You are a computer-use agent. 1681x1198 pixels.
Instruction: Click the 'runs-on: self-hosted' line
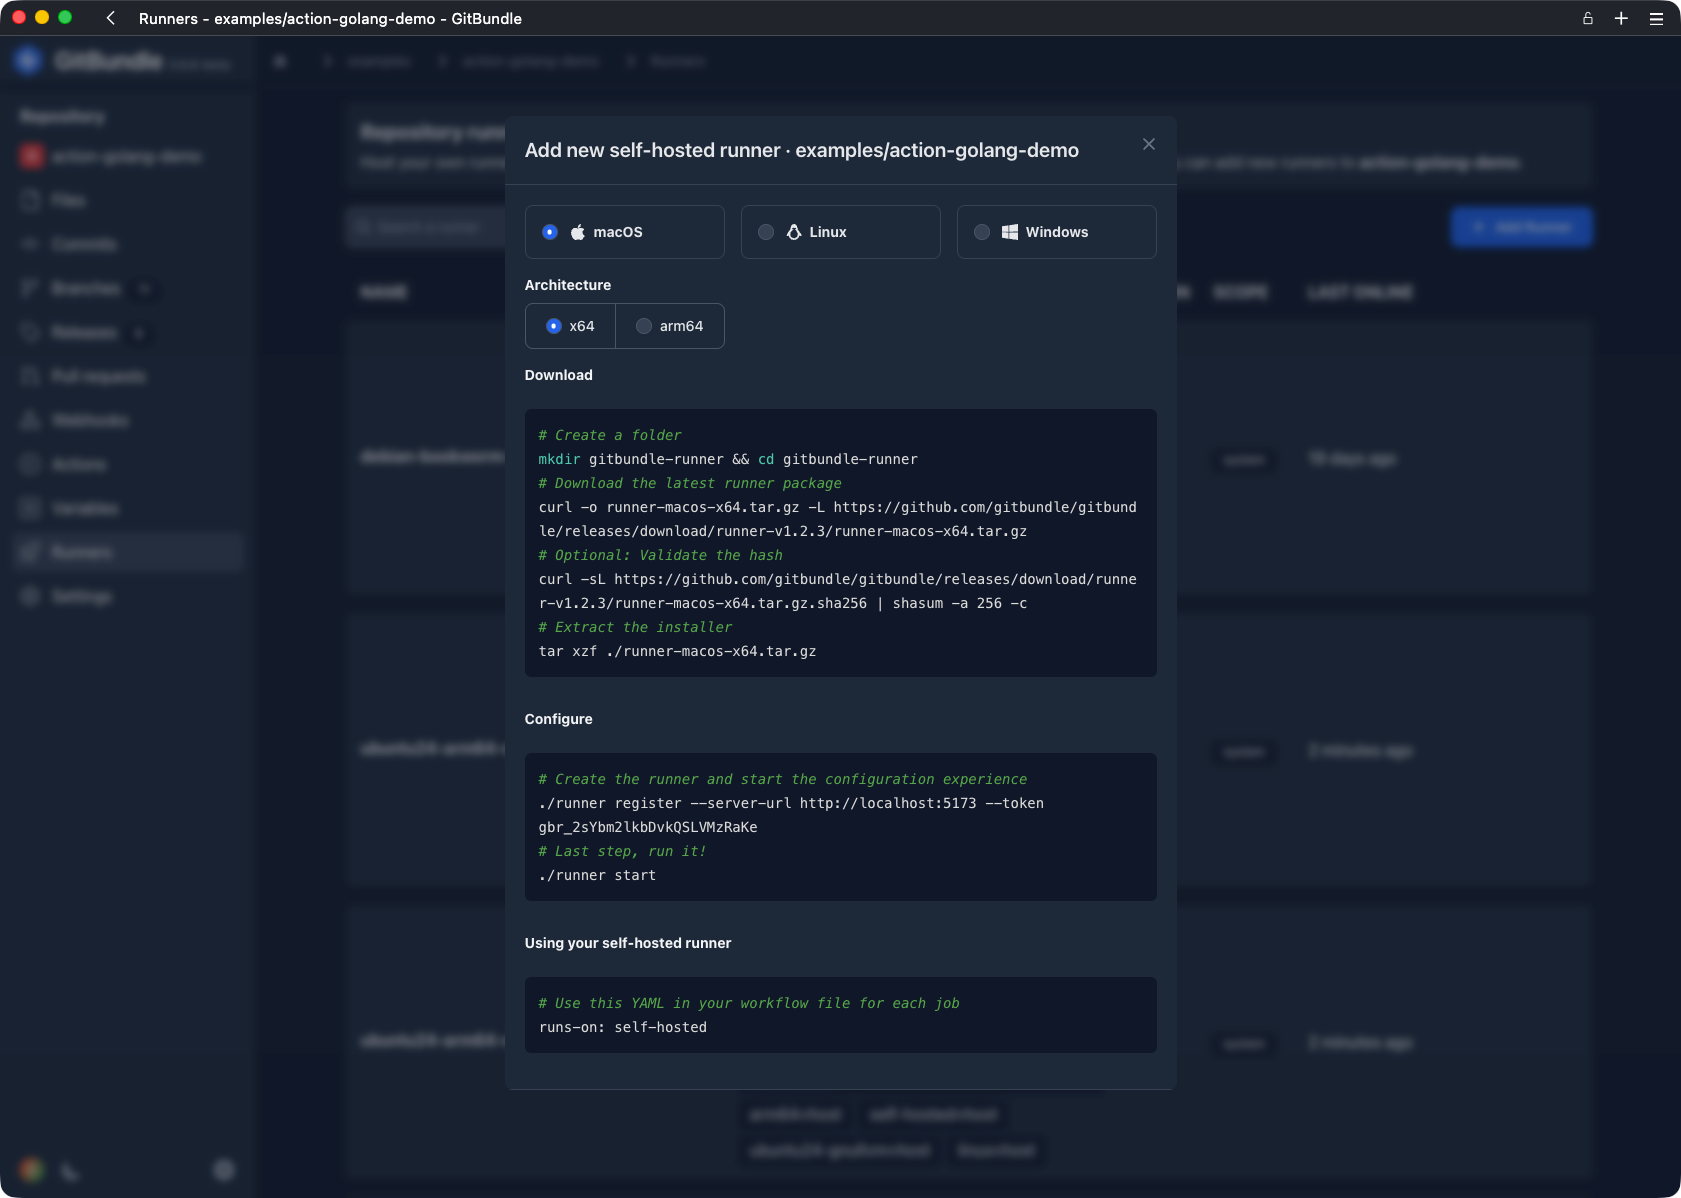[x=622, y=1027]
